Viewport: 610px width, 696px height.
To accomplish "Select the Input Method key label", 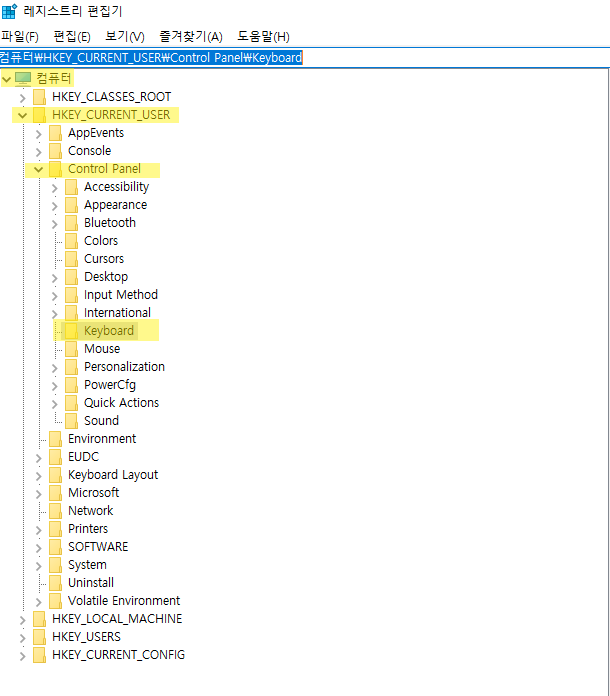I will [121, 295].
